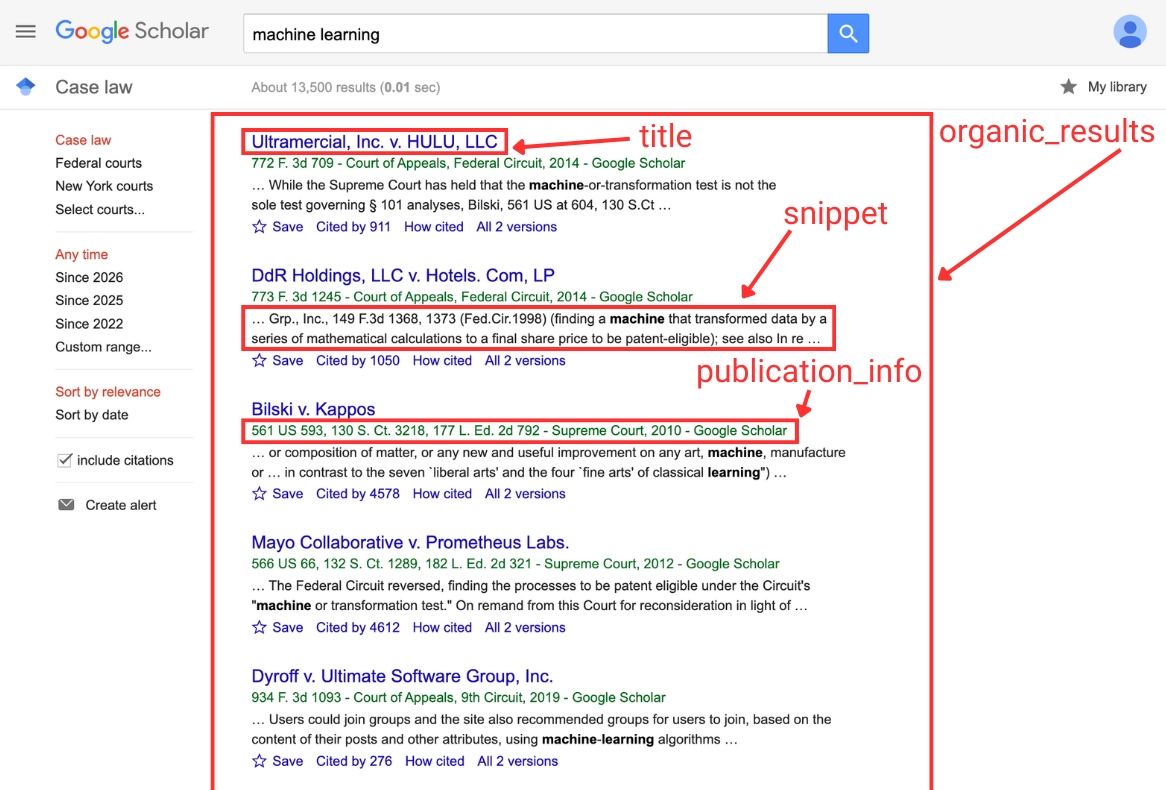This screenshot has width=1166, height=790.
Task: Click Cited by 4578 link
Action: pos(358,494)
